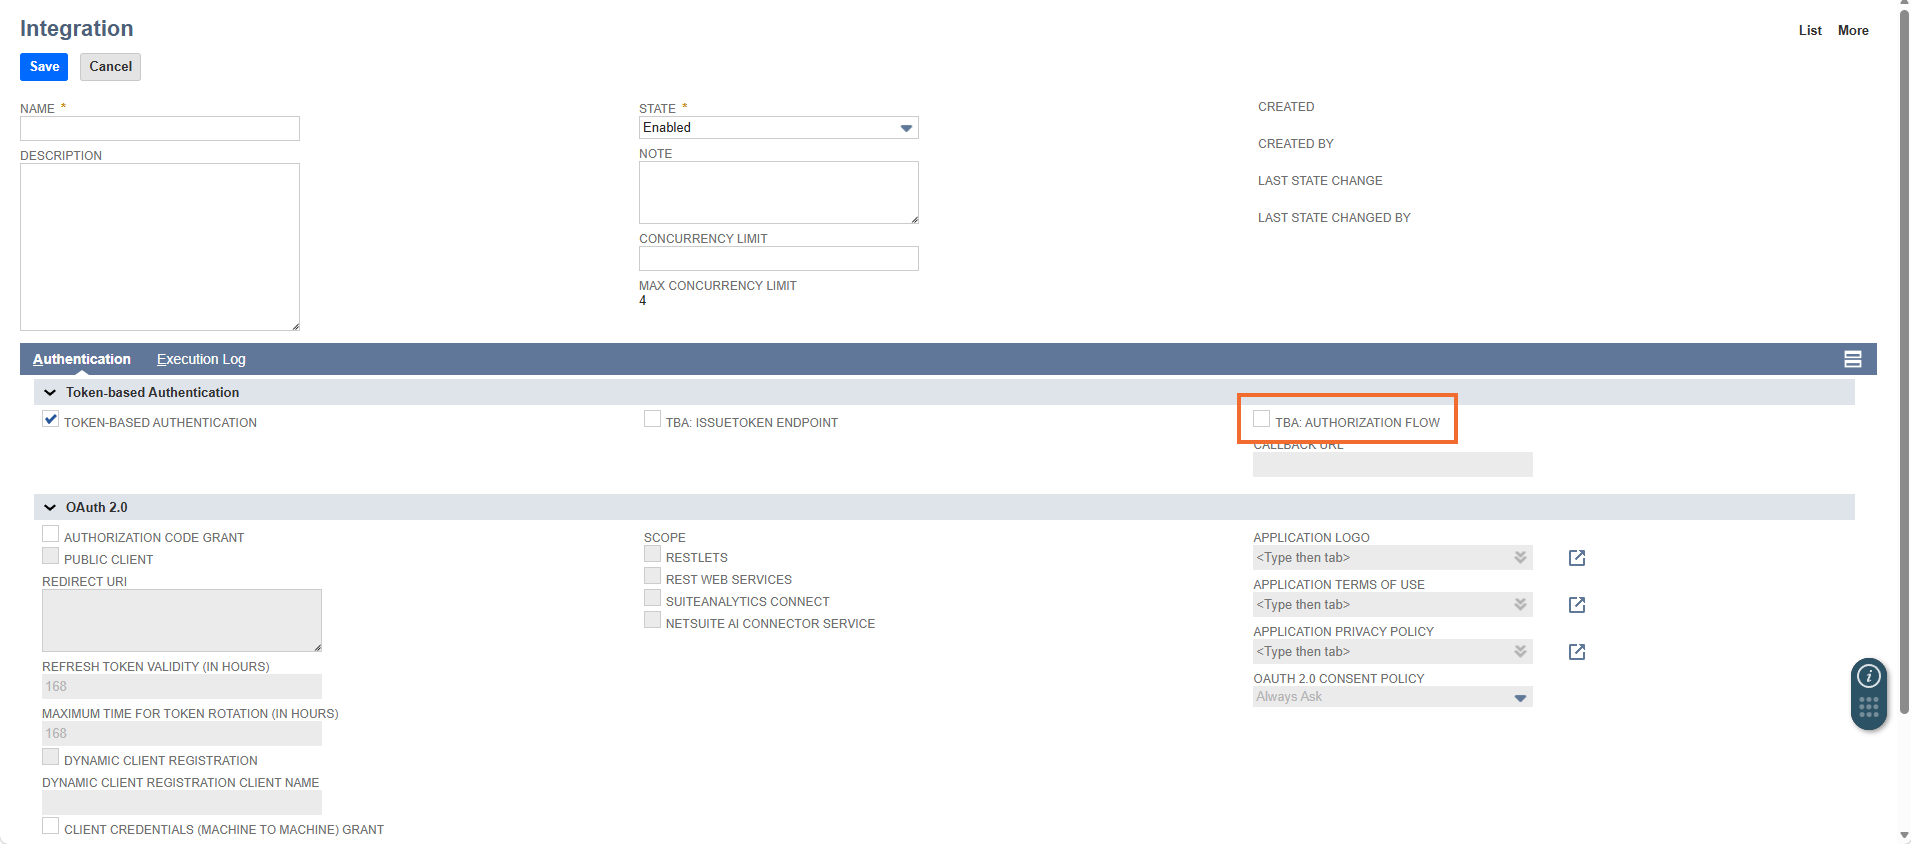Tick the Authorization Code Grant checkbox
The height and width of the screenshot is (844, 1911).
click(x=51, y=535)
